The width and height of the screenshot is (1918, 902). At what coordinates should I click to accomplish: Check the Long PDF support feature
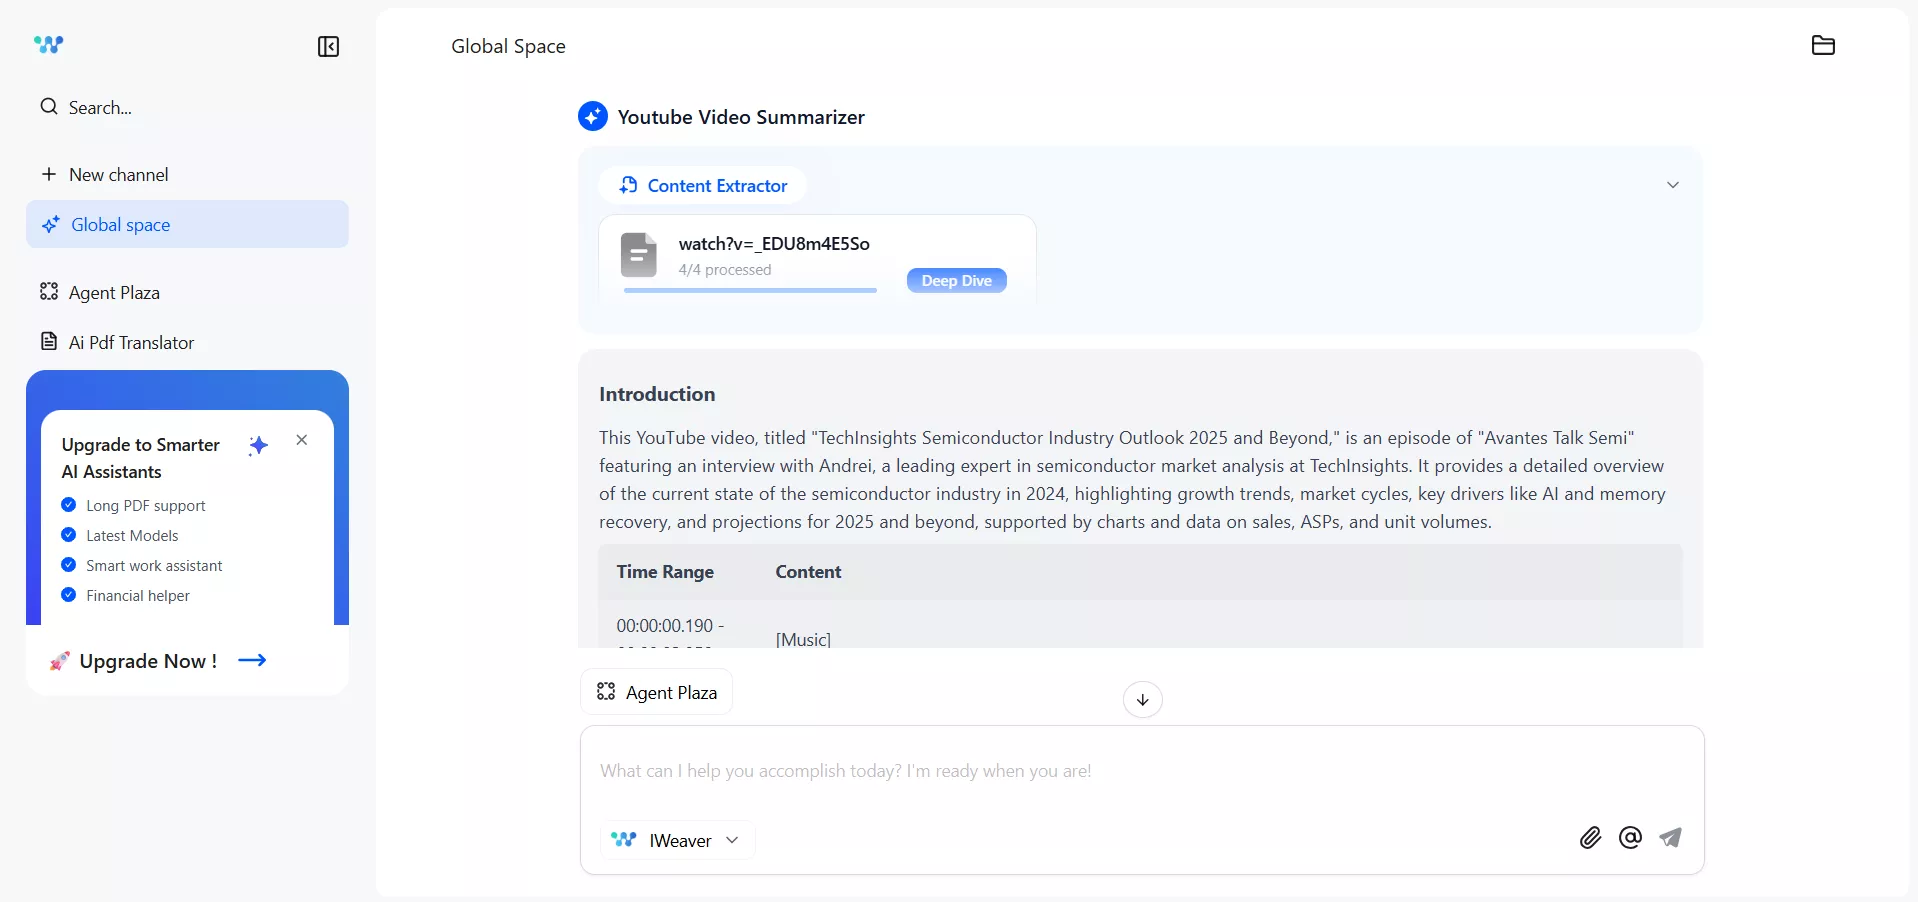pyautogui.click(x=68, y=505)
